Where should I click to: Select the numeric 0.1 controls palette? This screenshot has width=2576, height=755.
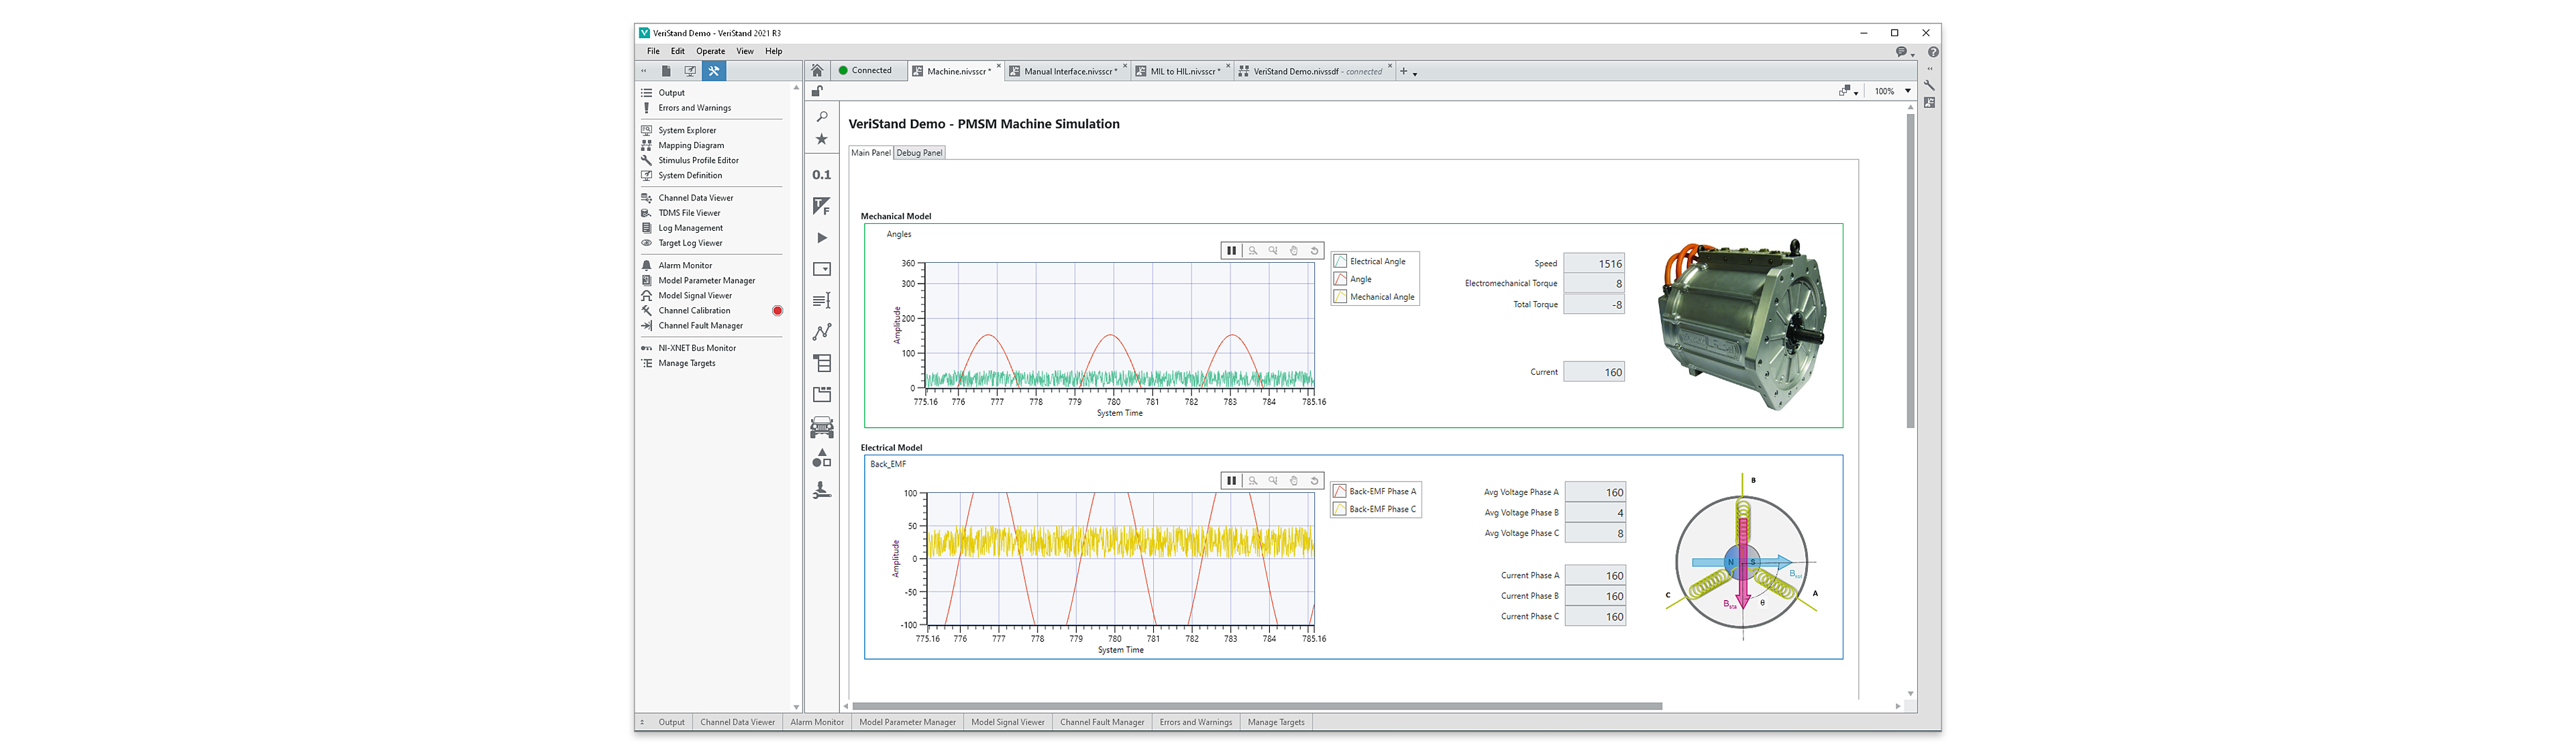pyautogui.click(x=822, y=175)
